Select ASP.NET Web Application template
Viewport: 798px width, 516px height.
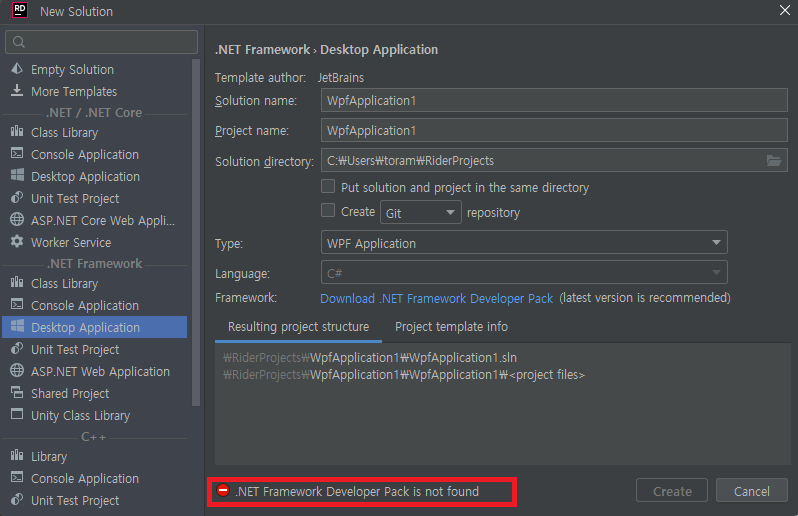click(x=95, y=371)
